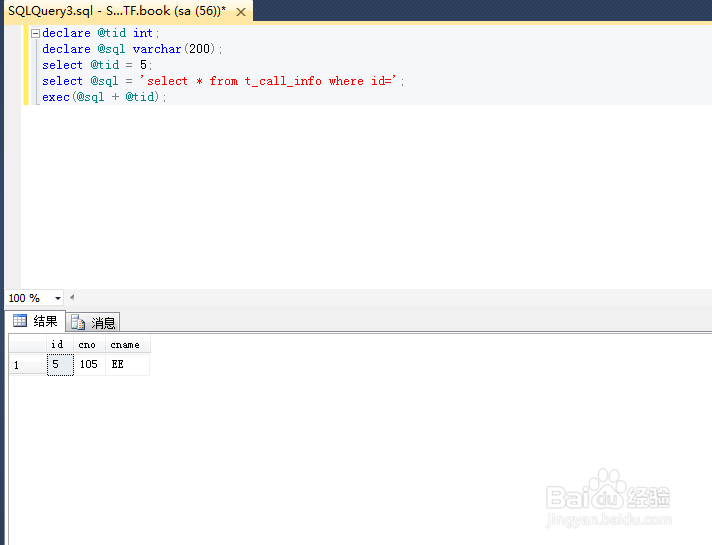Collapse the declare code block

(35, 33)
